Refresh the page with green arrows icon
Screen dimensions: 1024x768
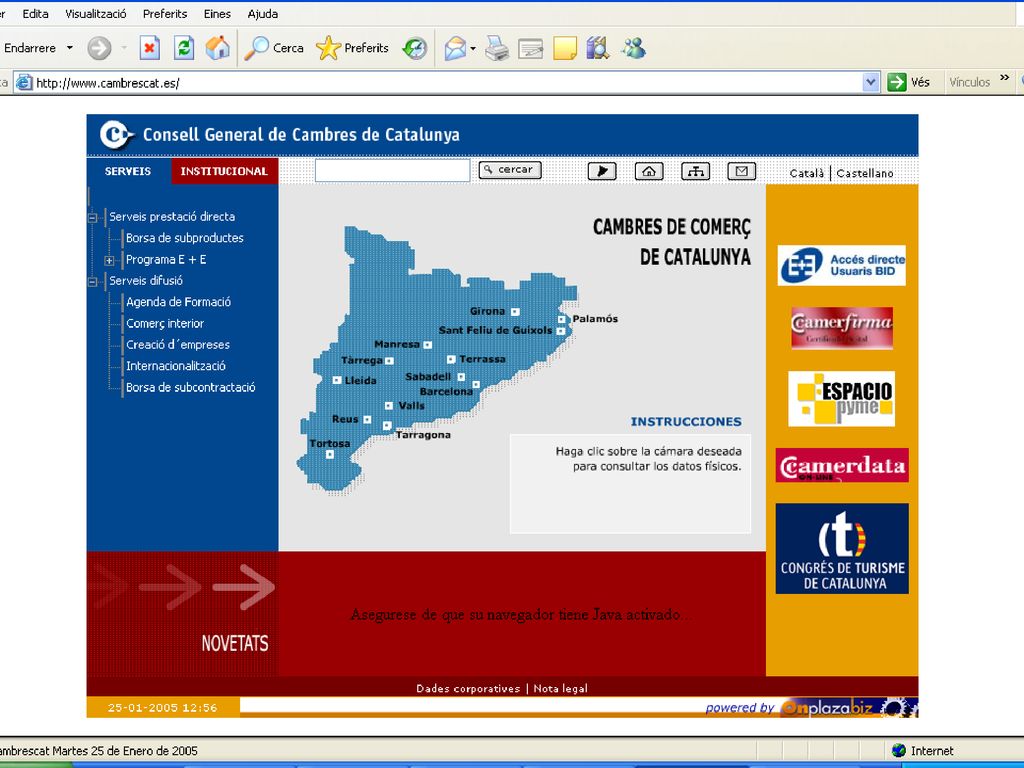tap(184, 48)
